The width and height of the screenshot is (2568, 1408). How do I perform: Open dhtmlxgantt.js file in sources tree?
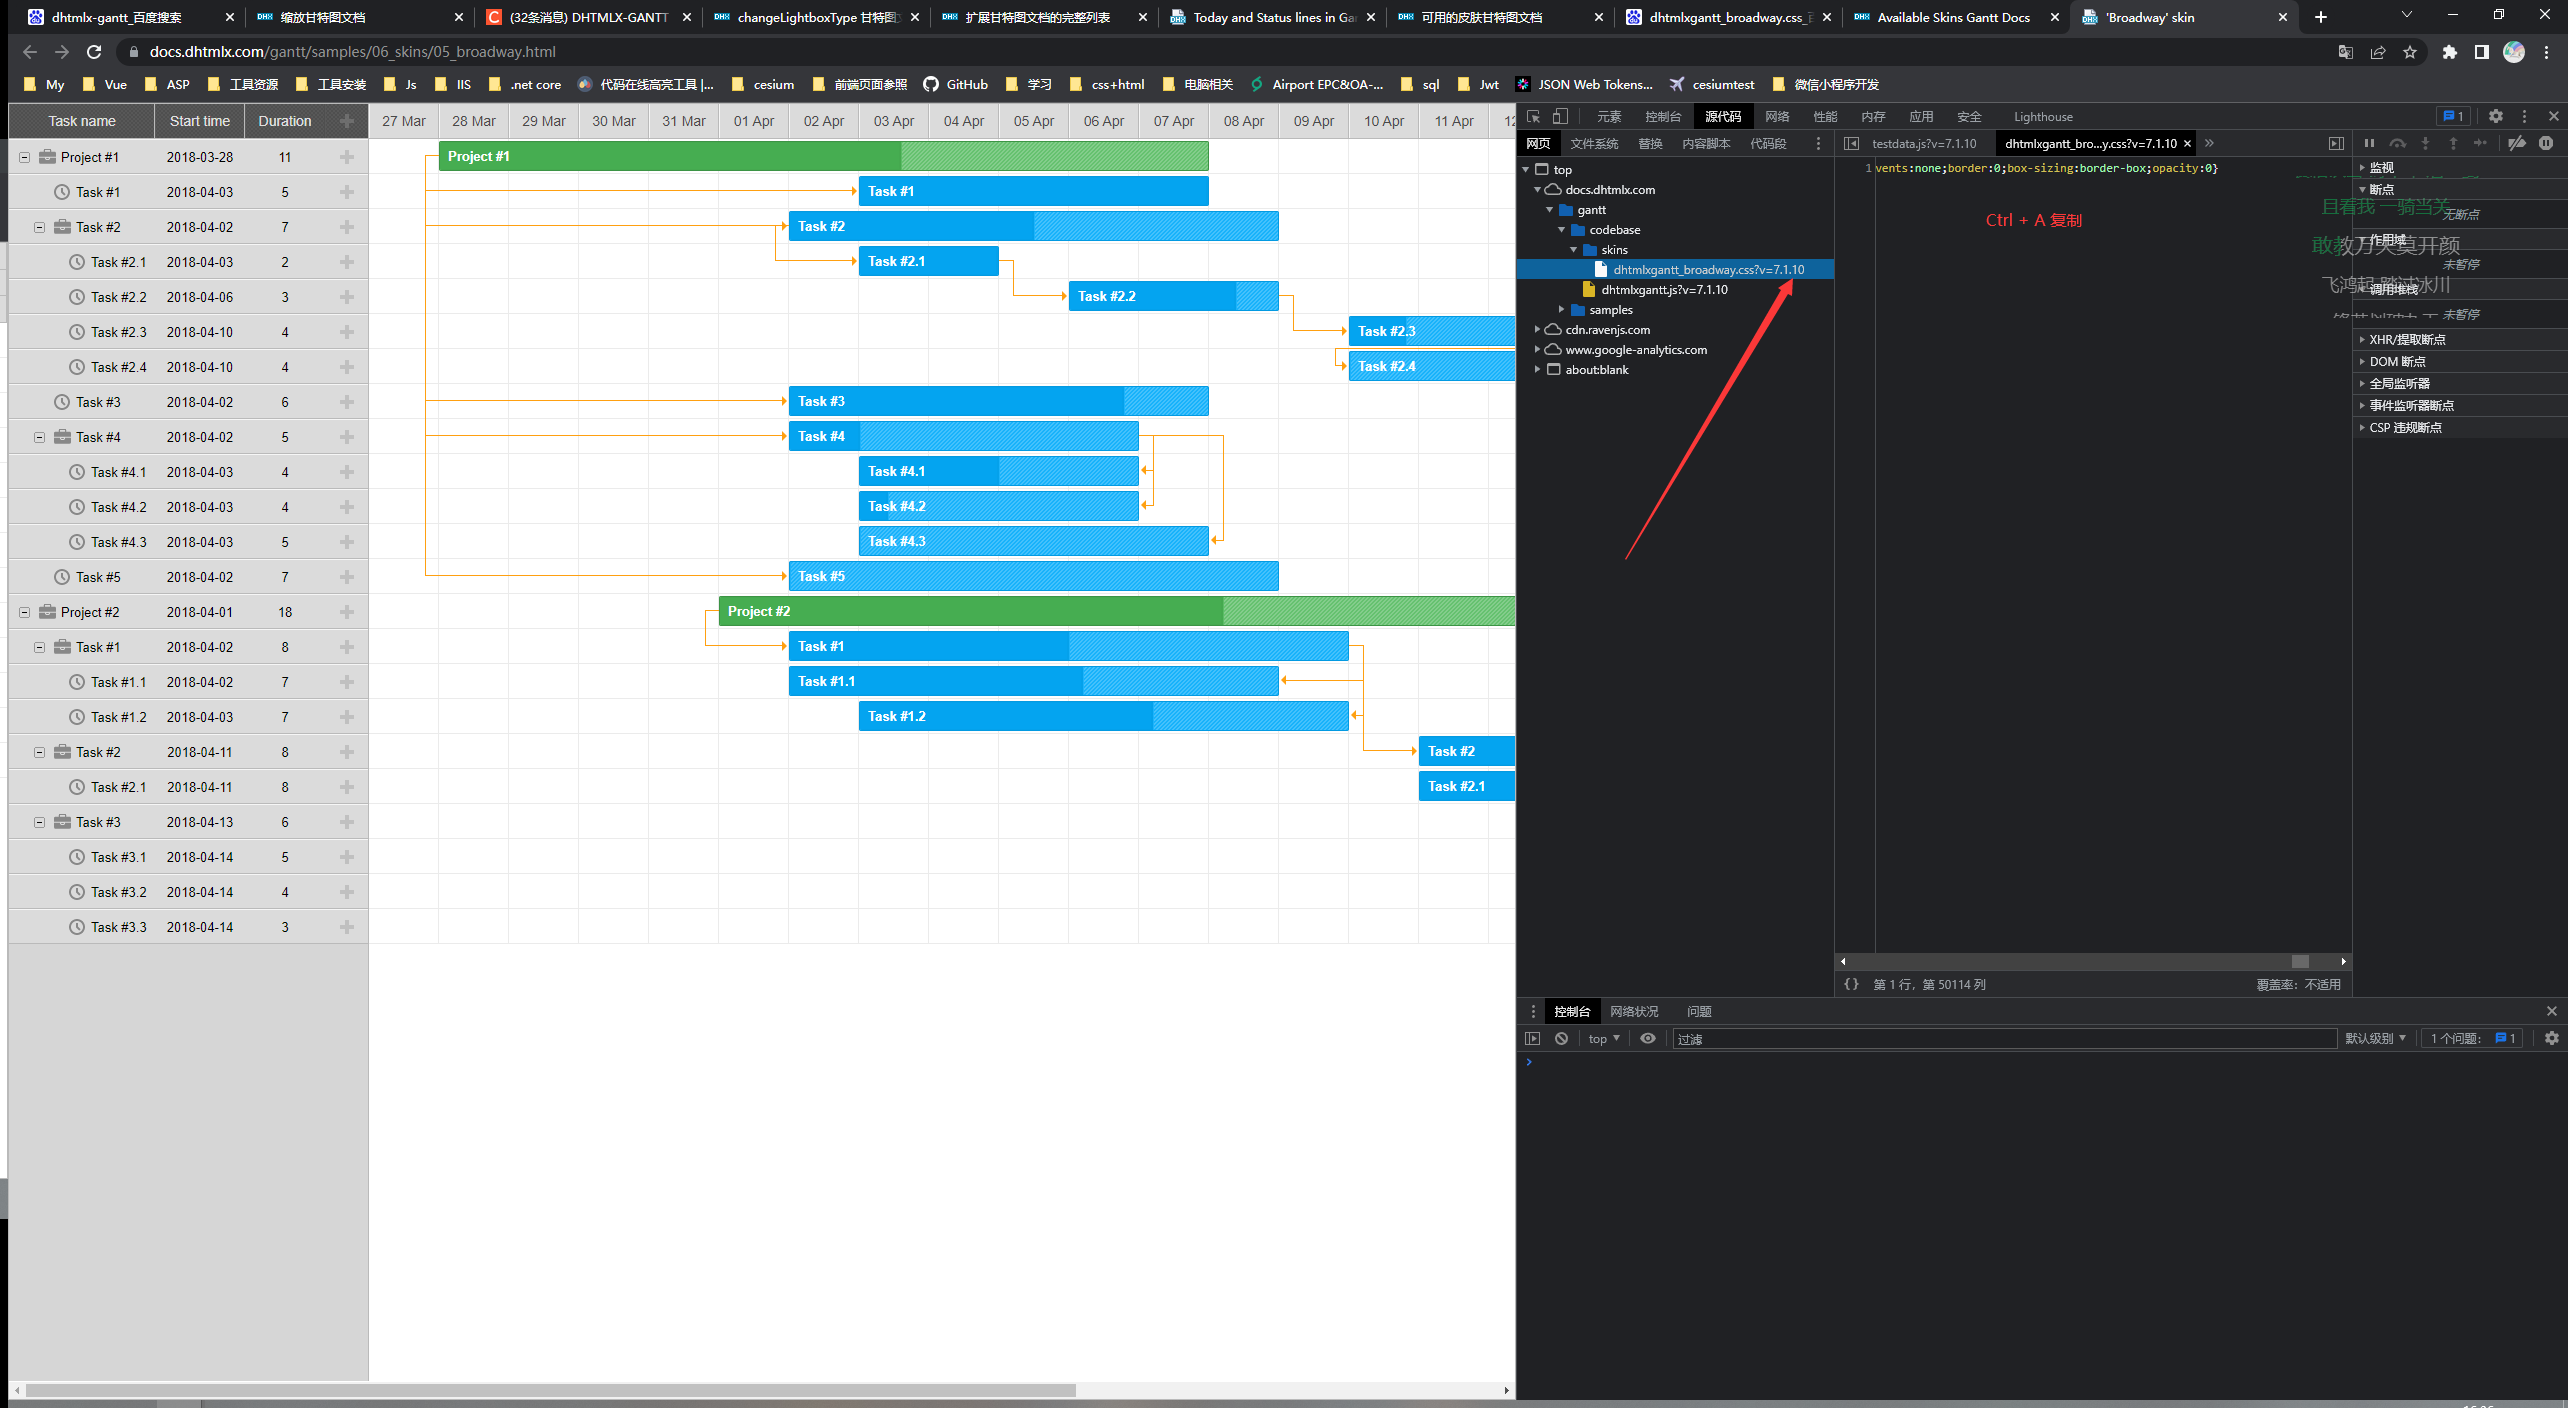1663,290
